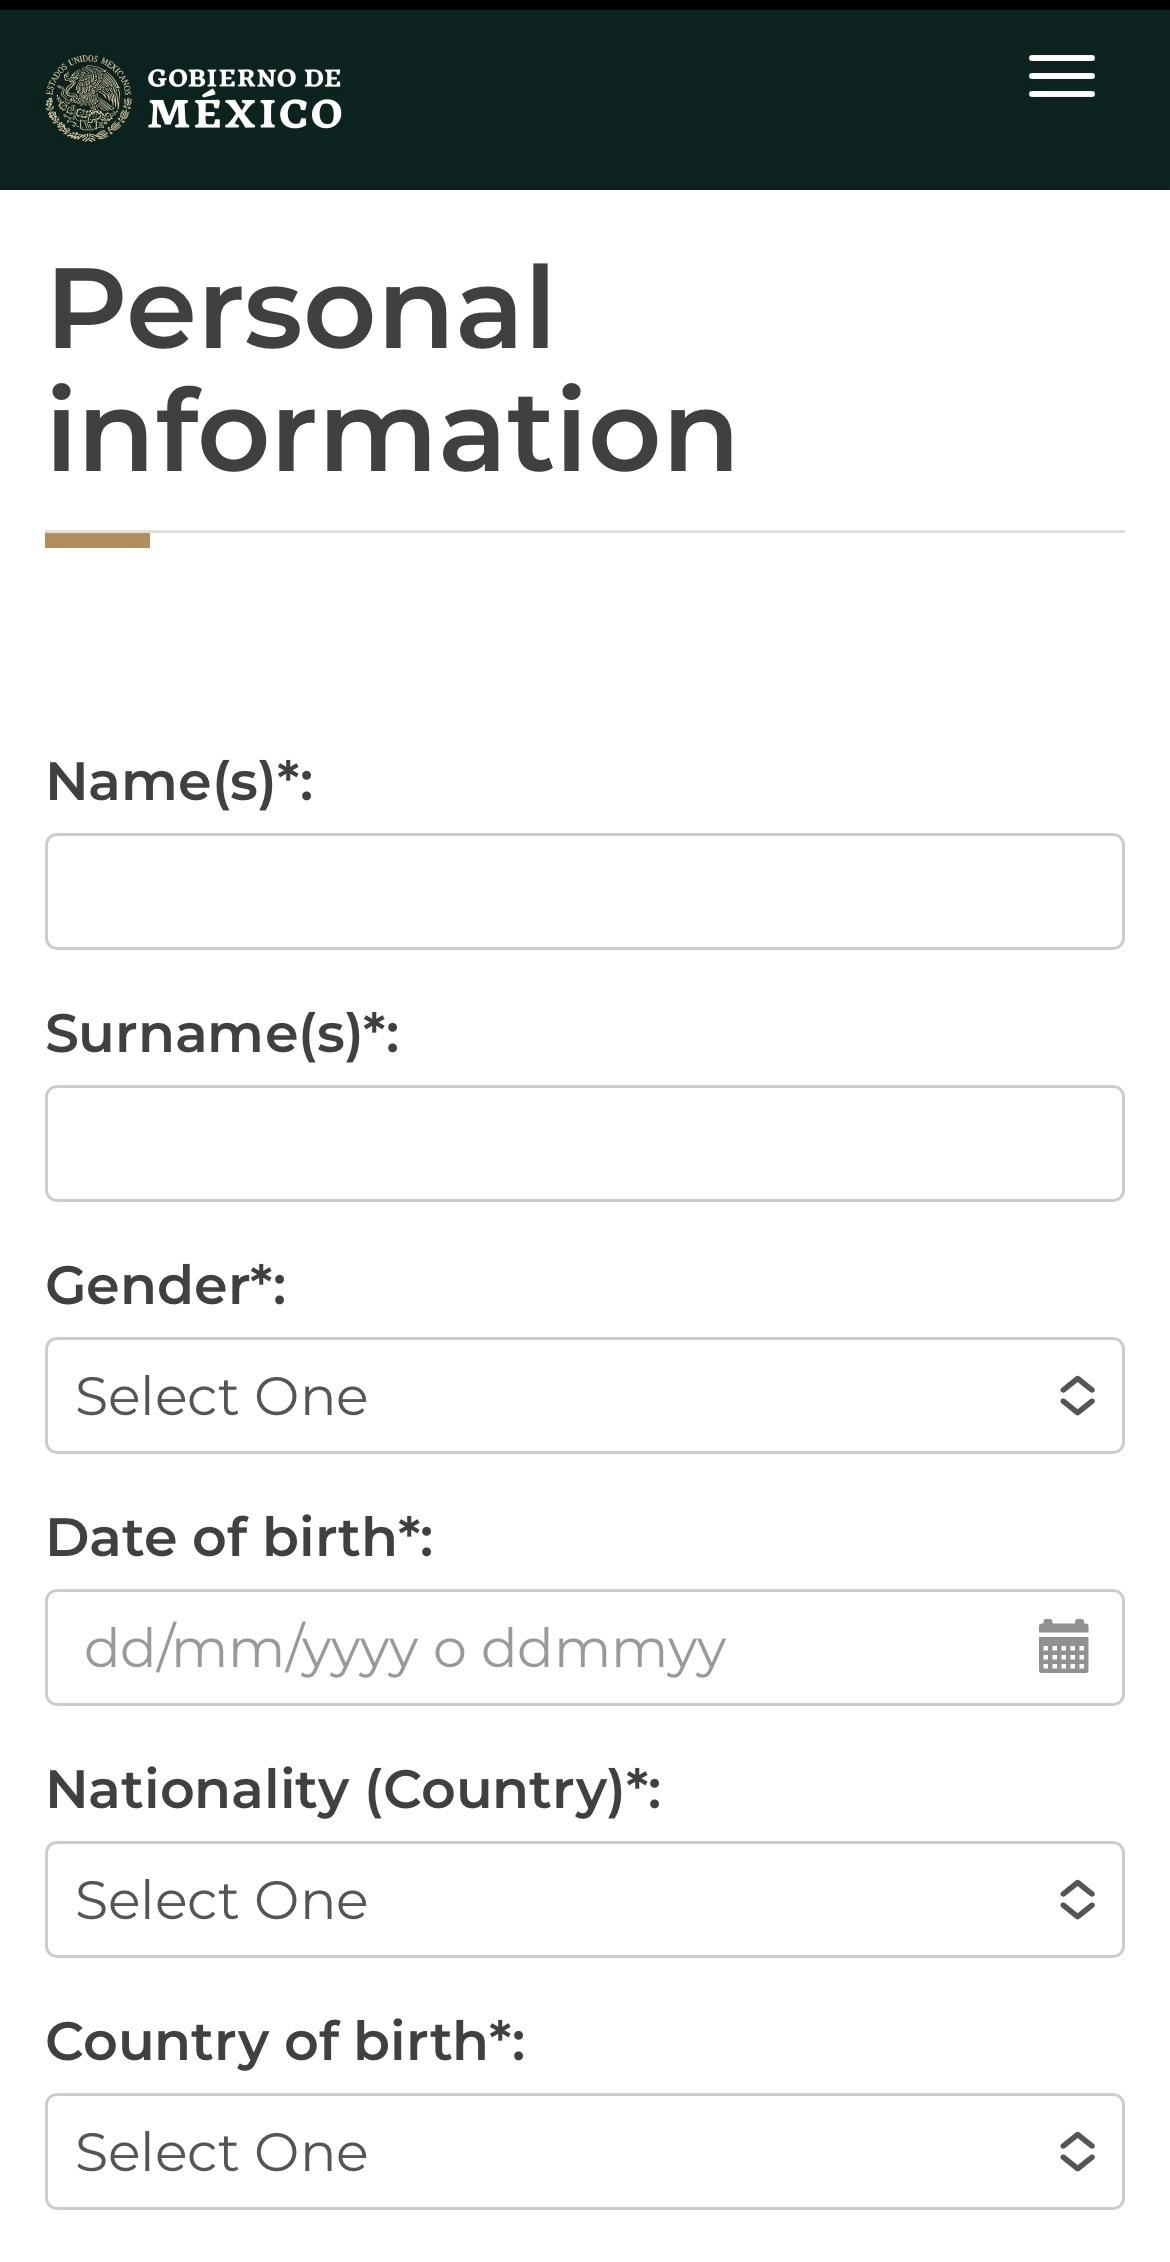Click the "Surname(s)*:" field label
1170x2262 pixels.
(222, 1033)
